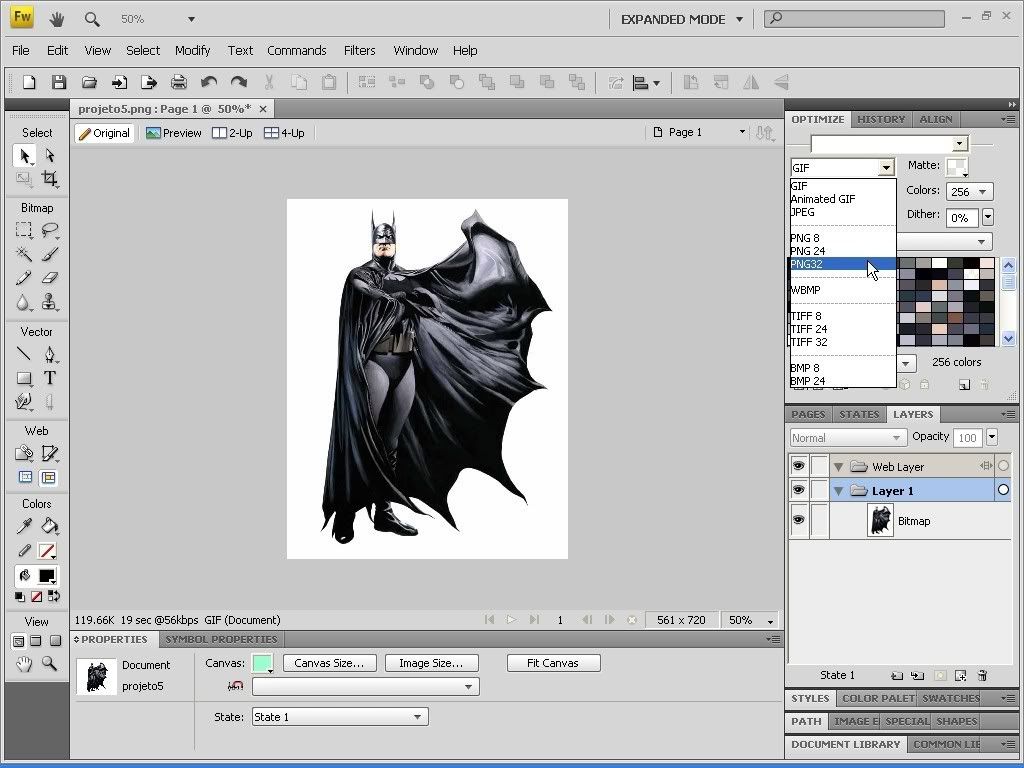The image size is (1024, 768).
Task: Open the Dither percentage dropdown arrow
Action: 988,217
